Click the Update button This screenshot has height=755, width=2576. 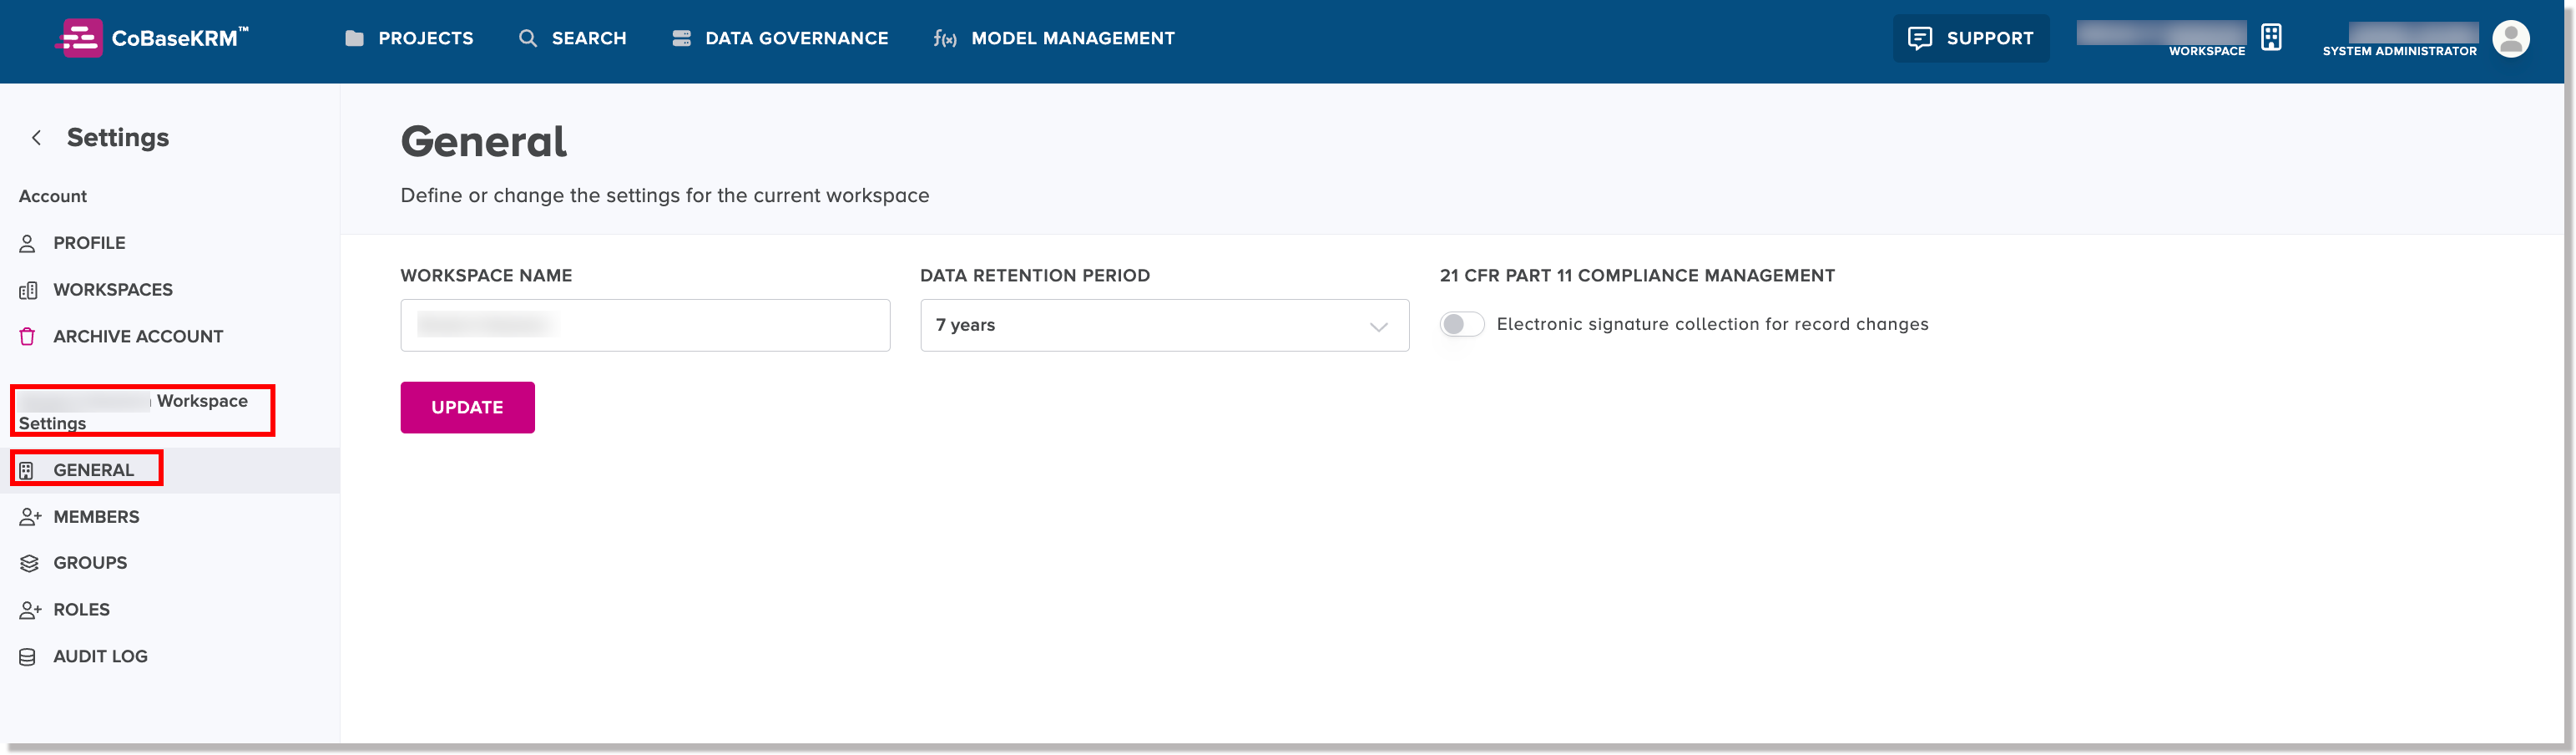coord(467,407)
